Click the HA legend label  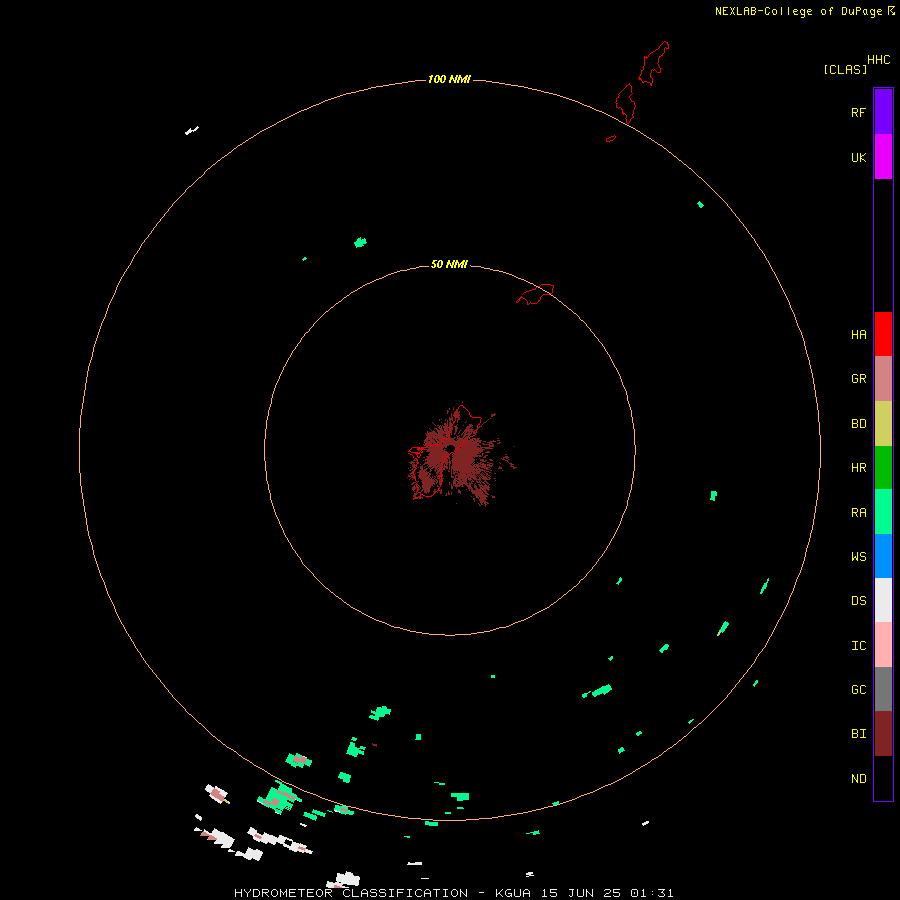859,335
